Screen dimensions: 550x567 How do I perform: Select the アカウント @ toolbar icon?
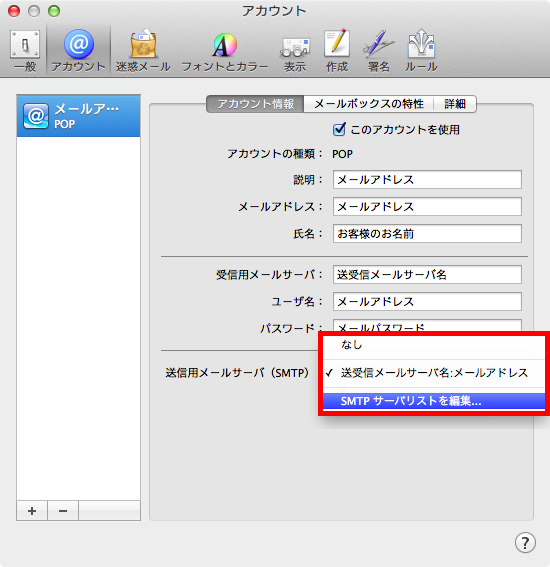point(78,51)
